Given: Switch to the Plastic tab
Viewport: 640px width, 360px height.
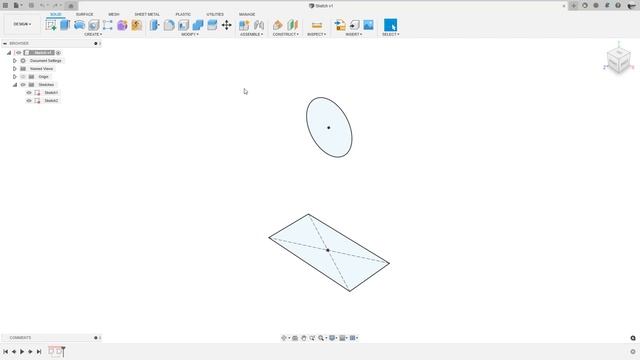Looking at the screenshot, I should click(x=183, y=14).
